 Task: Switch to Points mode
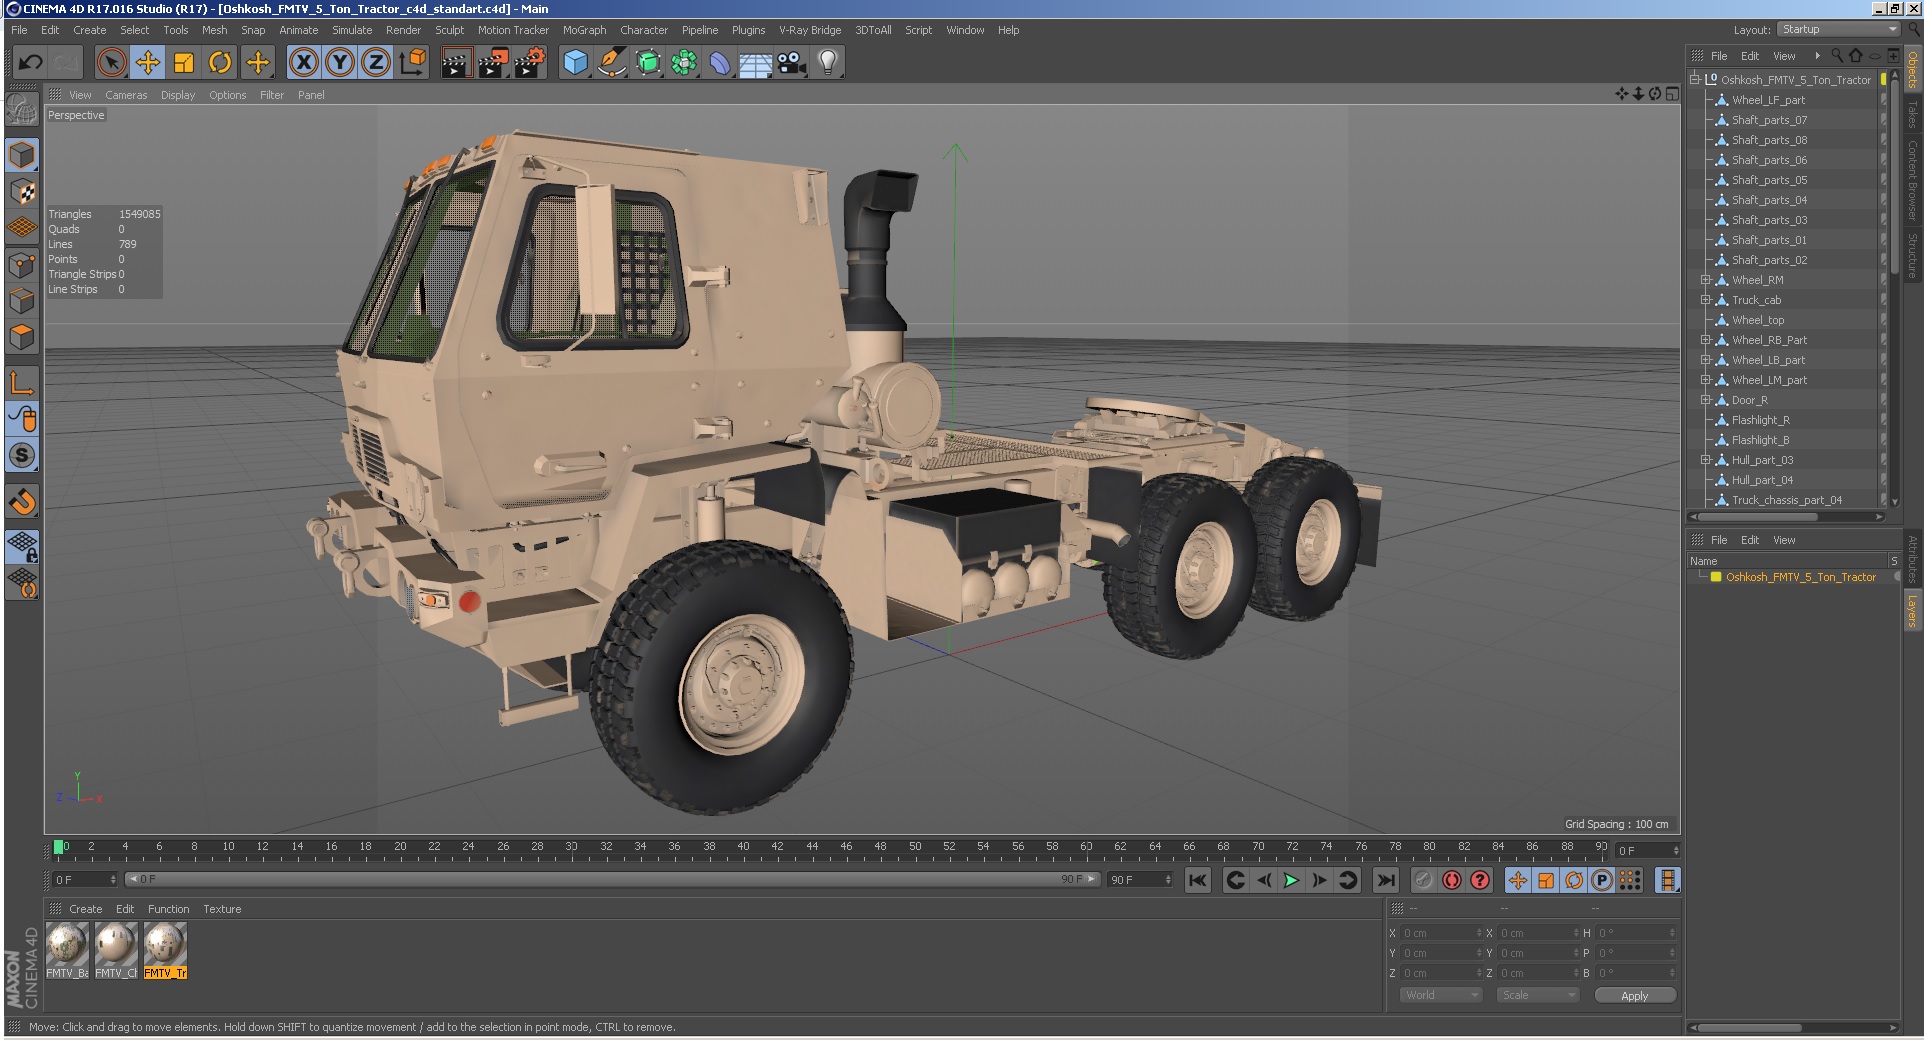pos(22,265)
